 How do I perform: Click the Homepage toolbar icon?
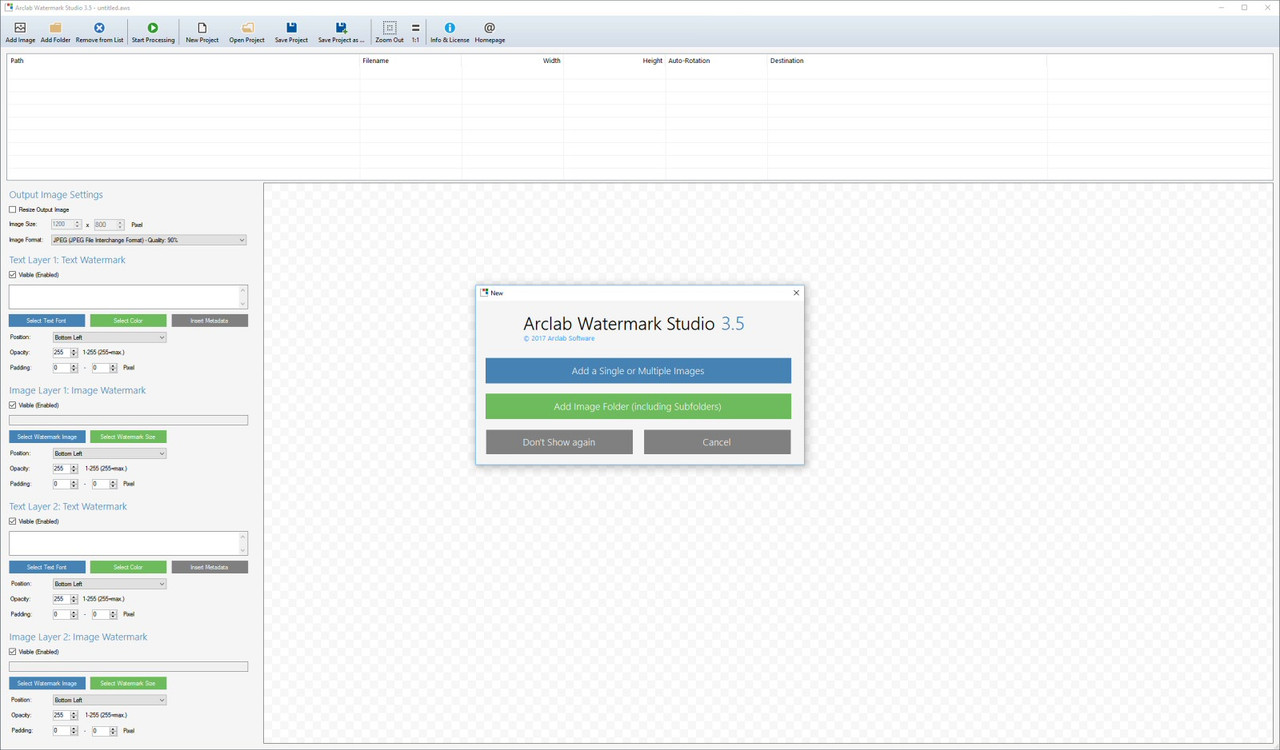click(490, 32)
